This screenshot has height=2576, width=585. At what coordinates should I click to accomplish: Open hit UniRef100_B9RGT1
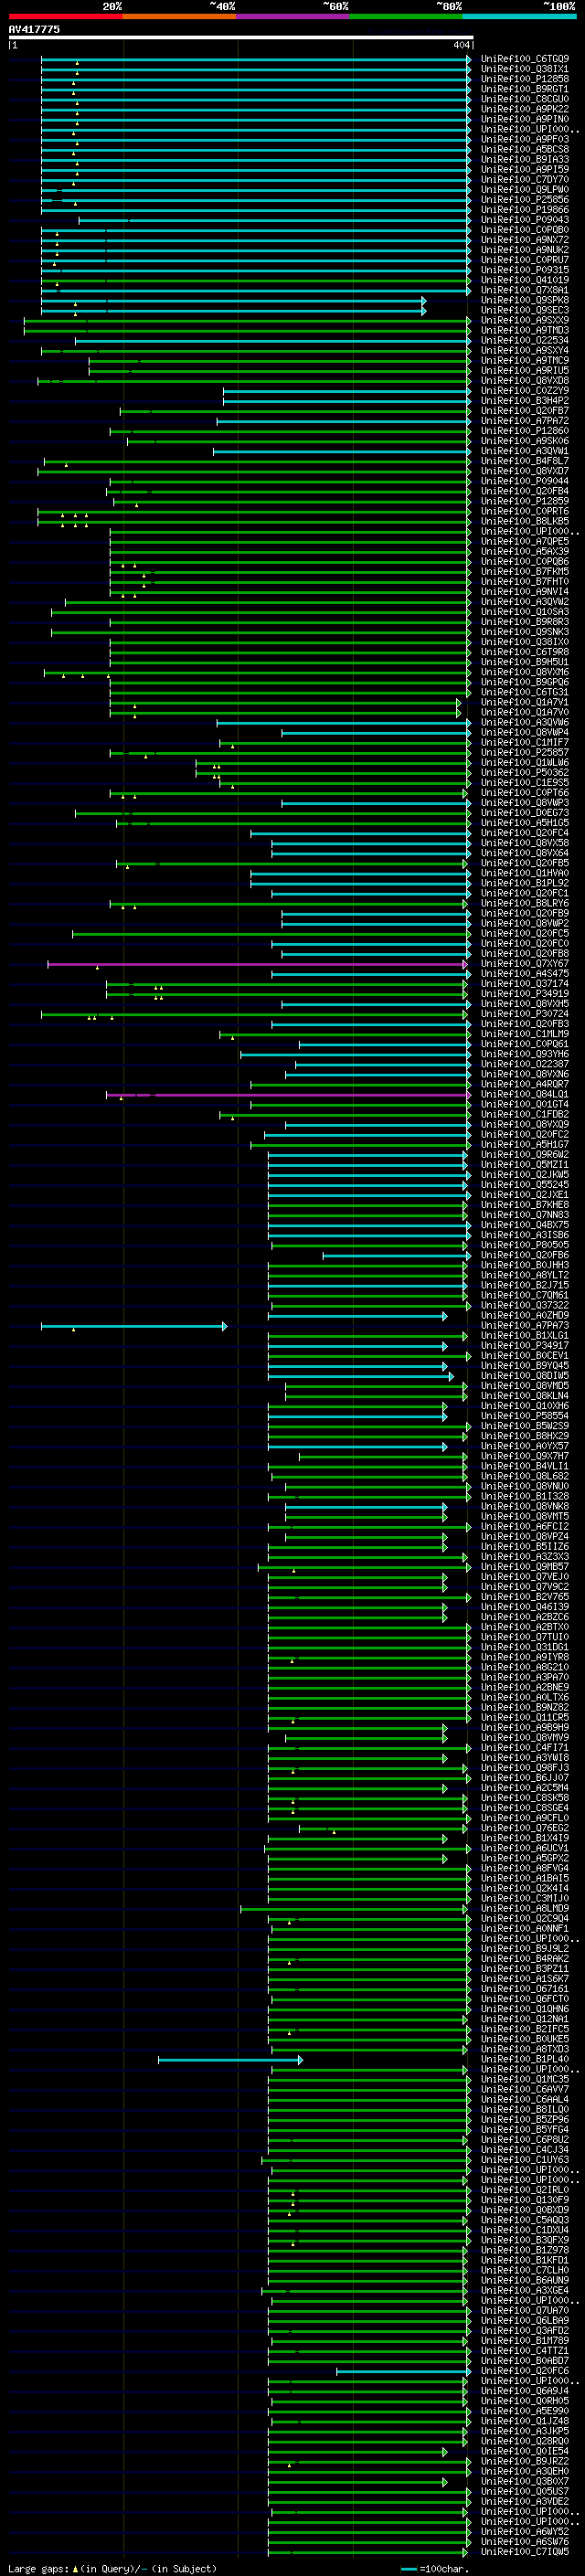[525, 89]
